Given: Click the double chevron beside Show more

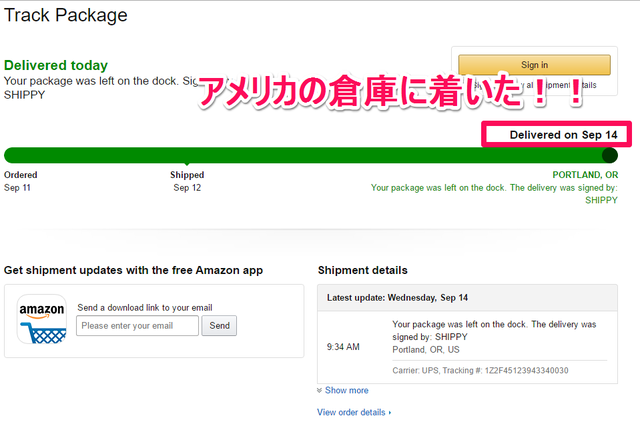Looking at the screenshot, I should point(320,390).
